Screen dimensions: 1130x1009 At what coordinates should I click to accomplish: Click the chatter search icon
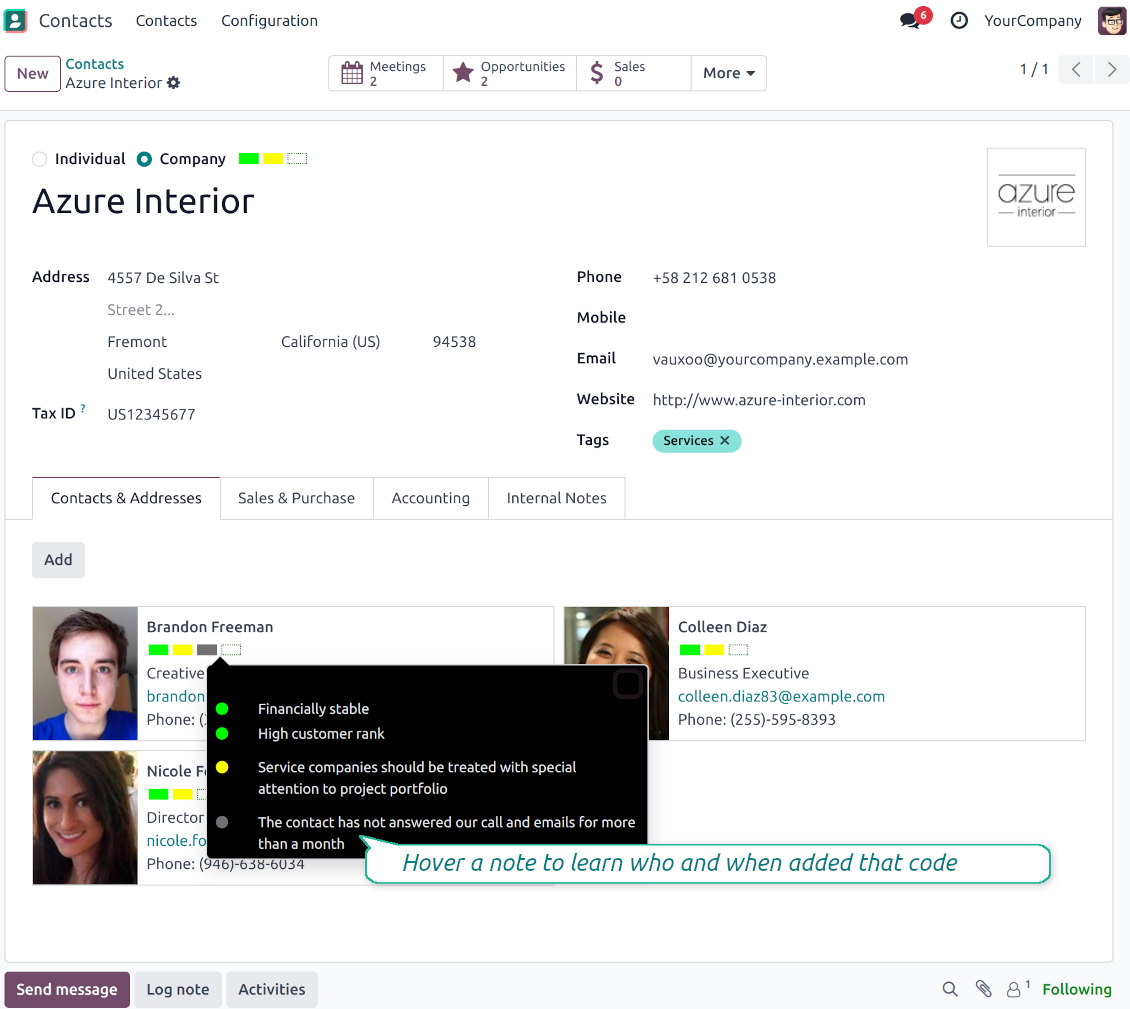[951, 989]
